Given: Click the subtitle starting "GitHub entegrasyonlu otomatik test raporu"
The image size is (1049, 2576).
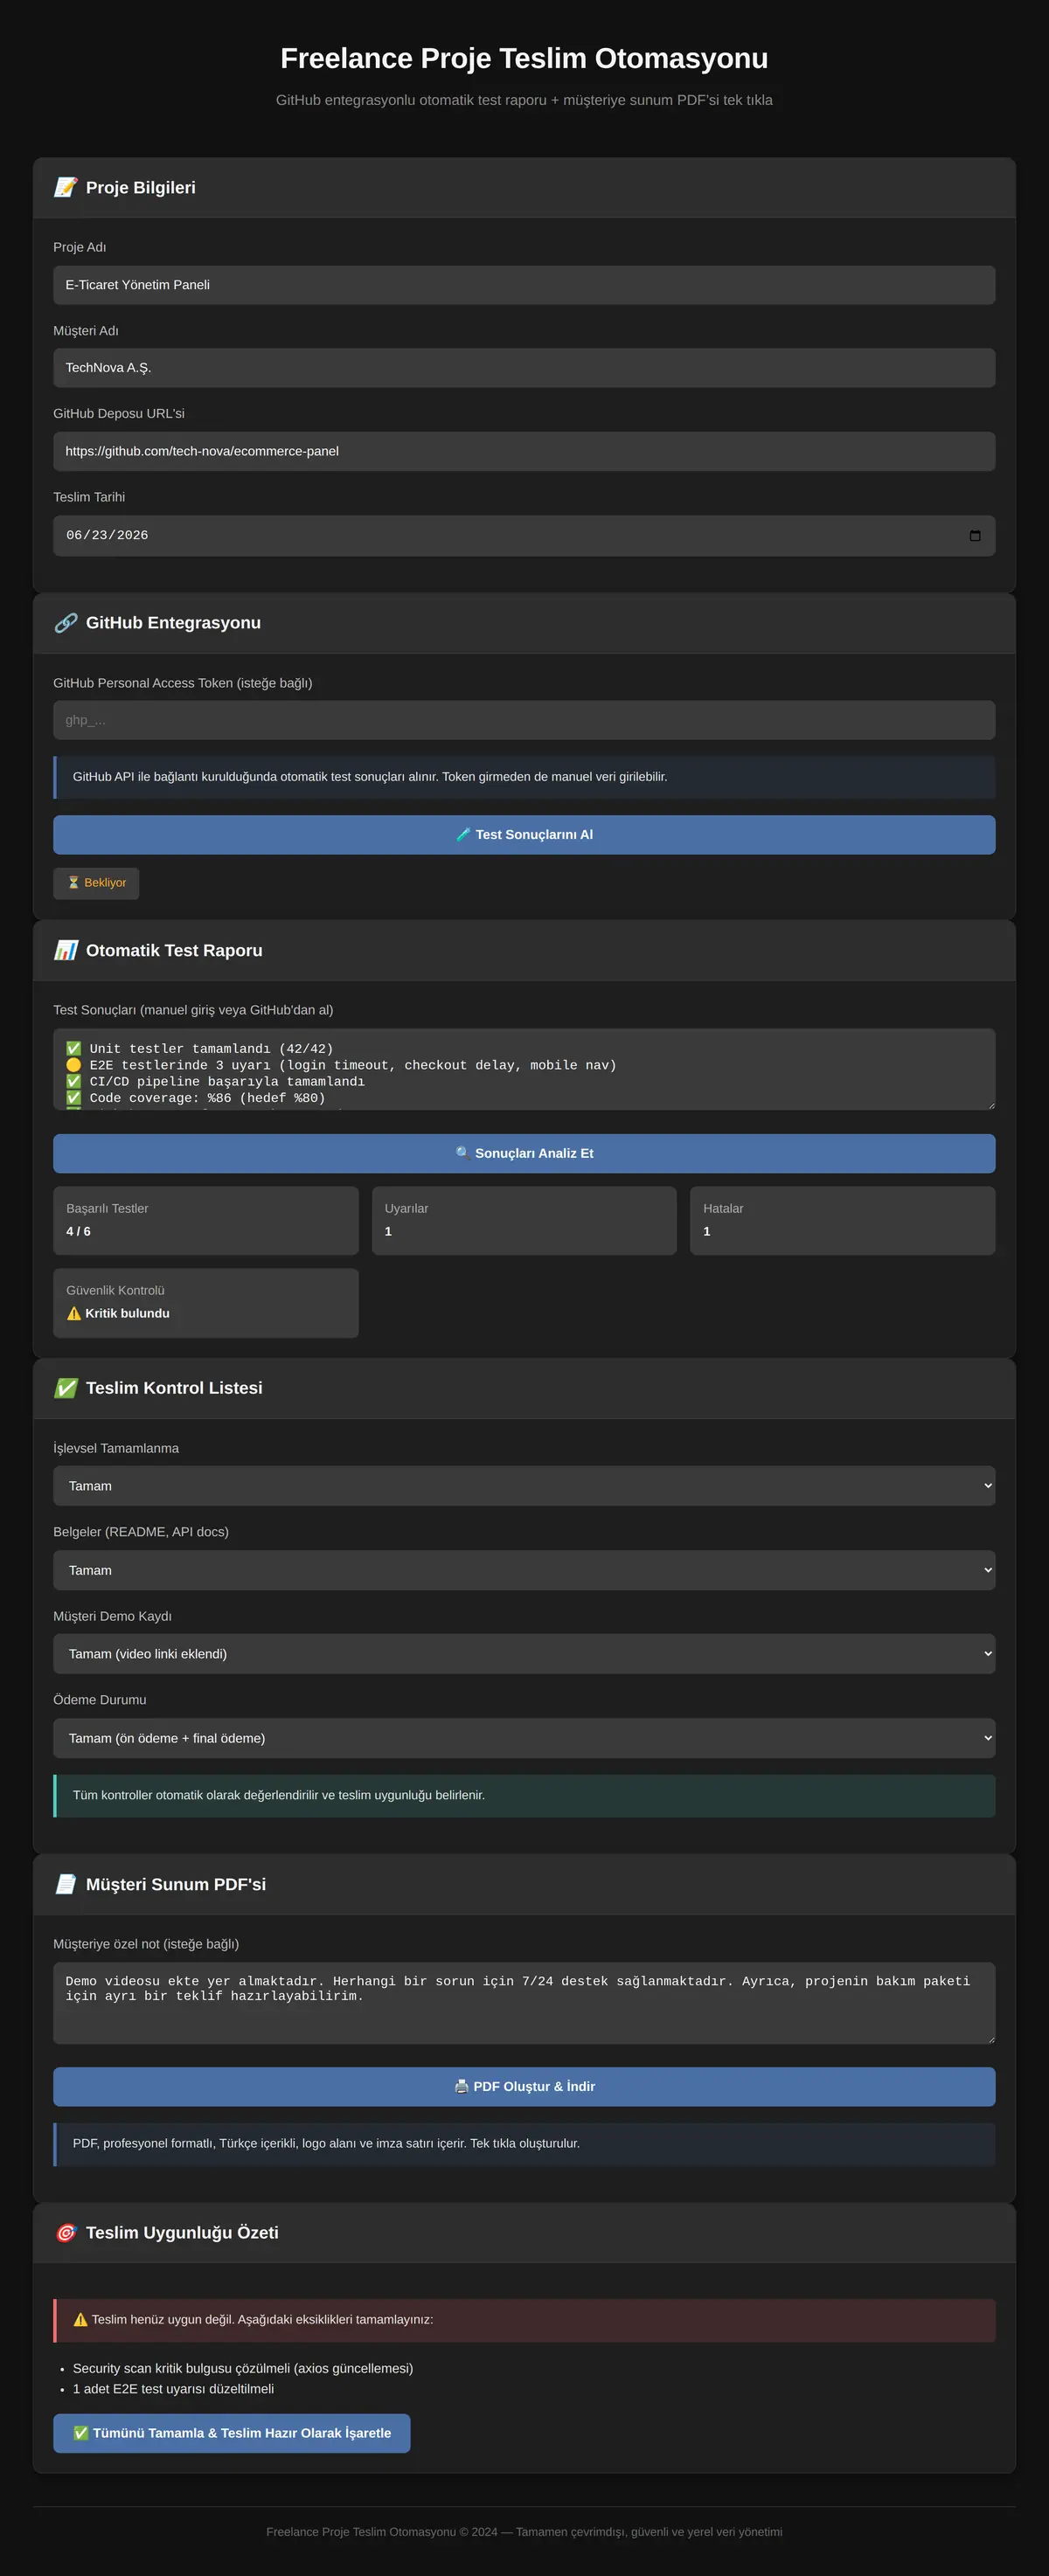Looking at the screenshot, I should 524,100.
